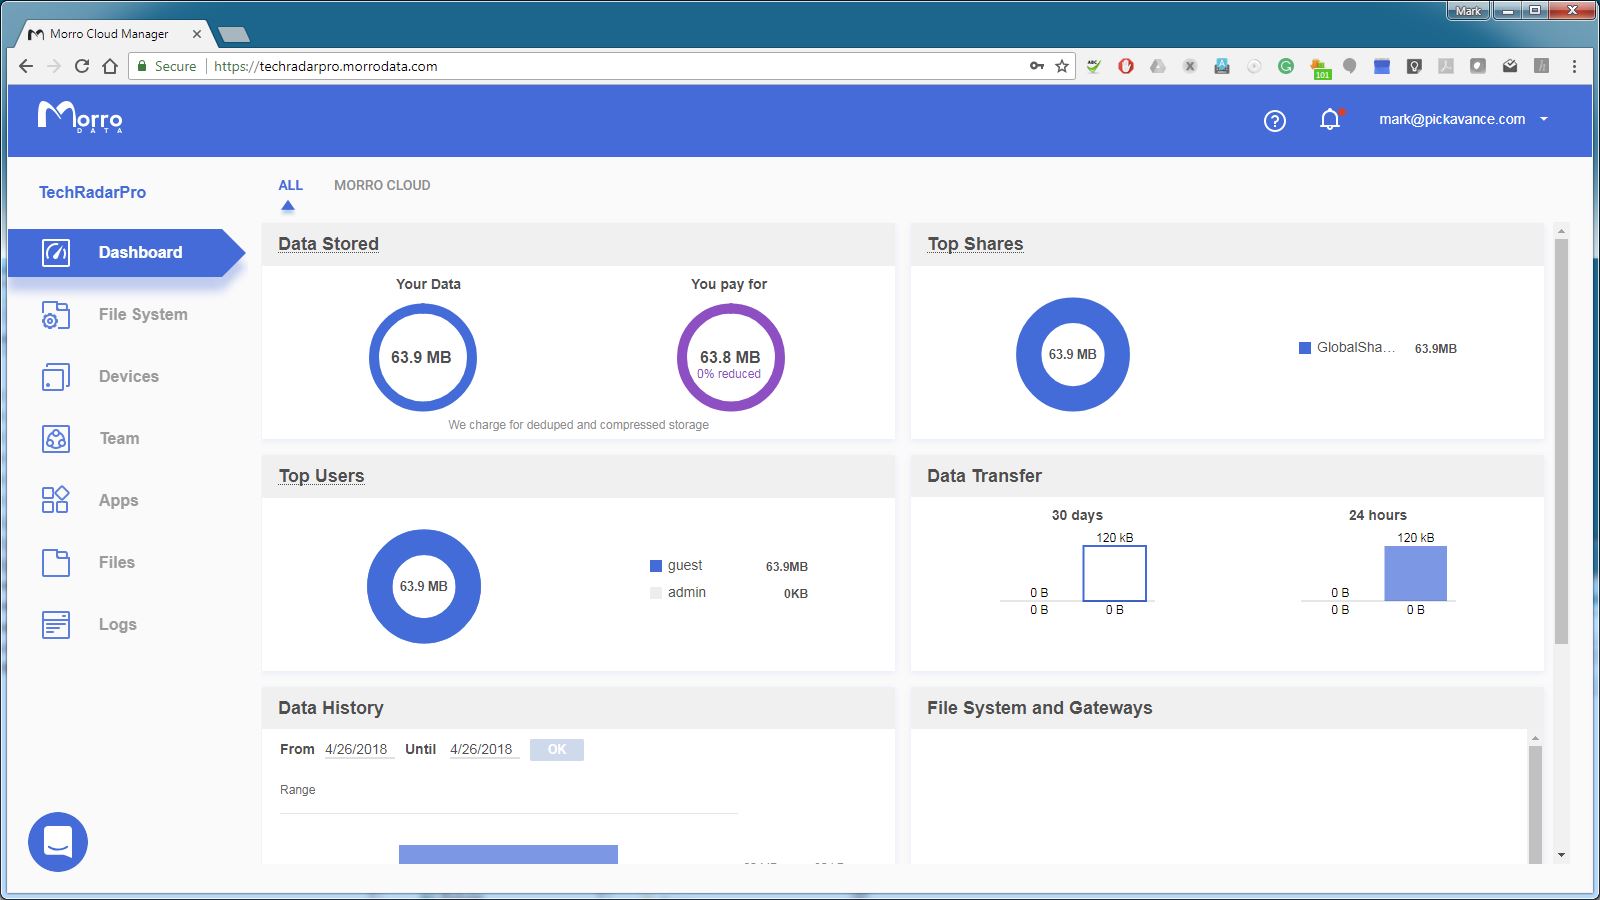The width and height of the screenshot is (1600, 900).
Task: Open the Devices menu label
Action: [x=129, y=376]
